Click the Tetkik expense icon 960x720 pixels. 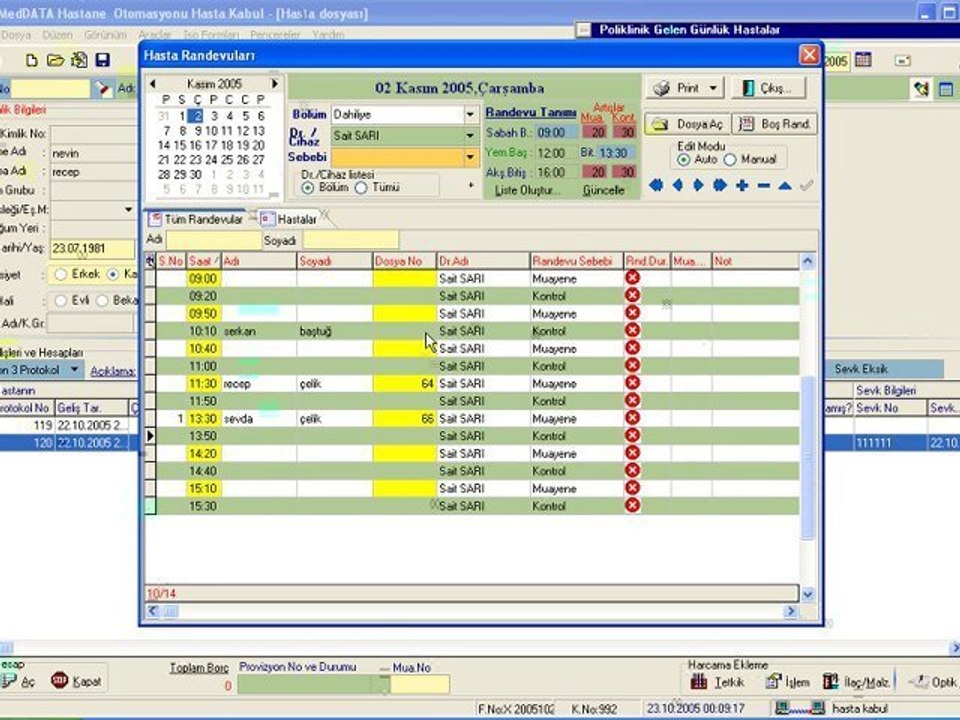pyautogui.click(x=699, y=681)
